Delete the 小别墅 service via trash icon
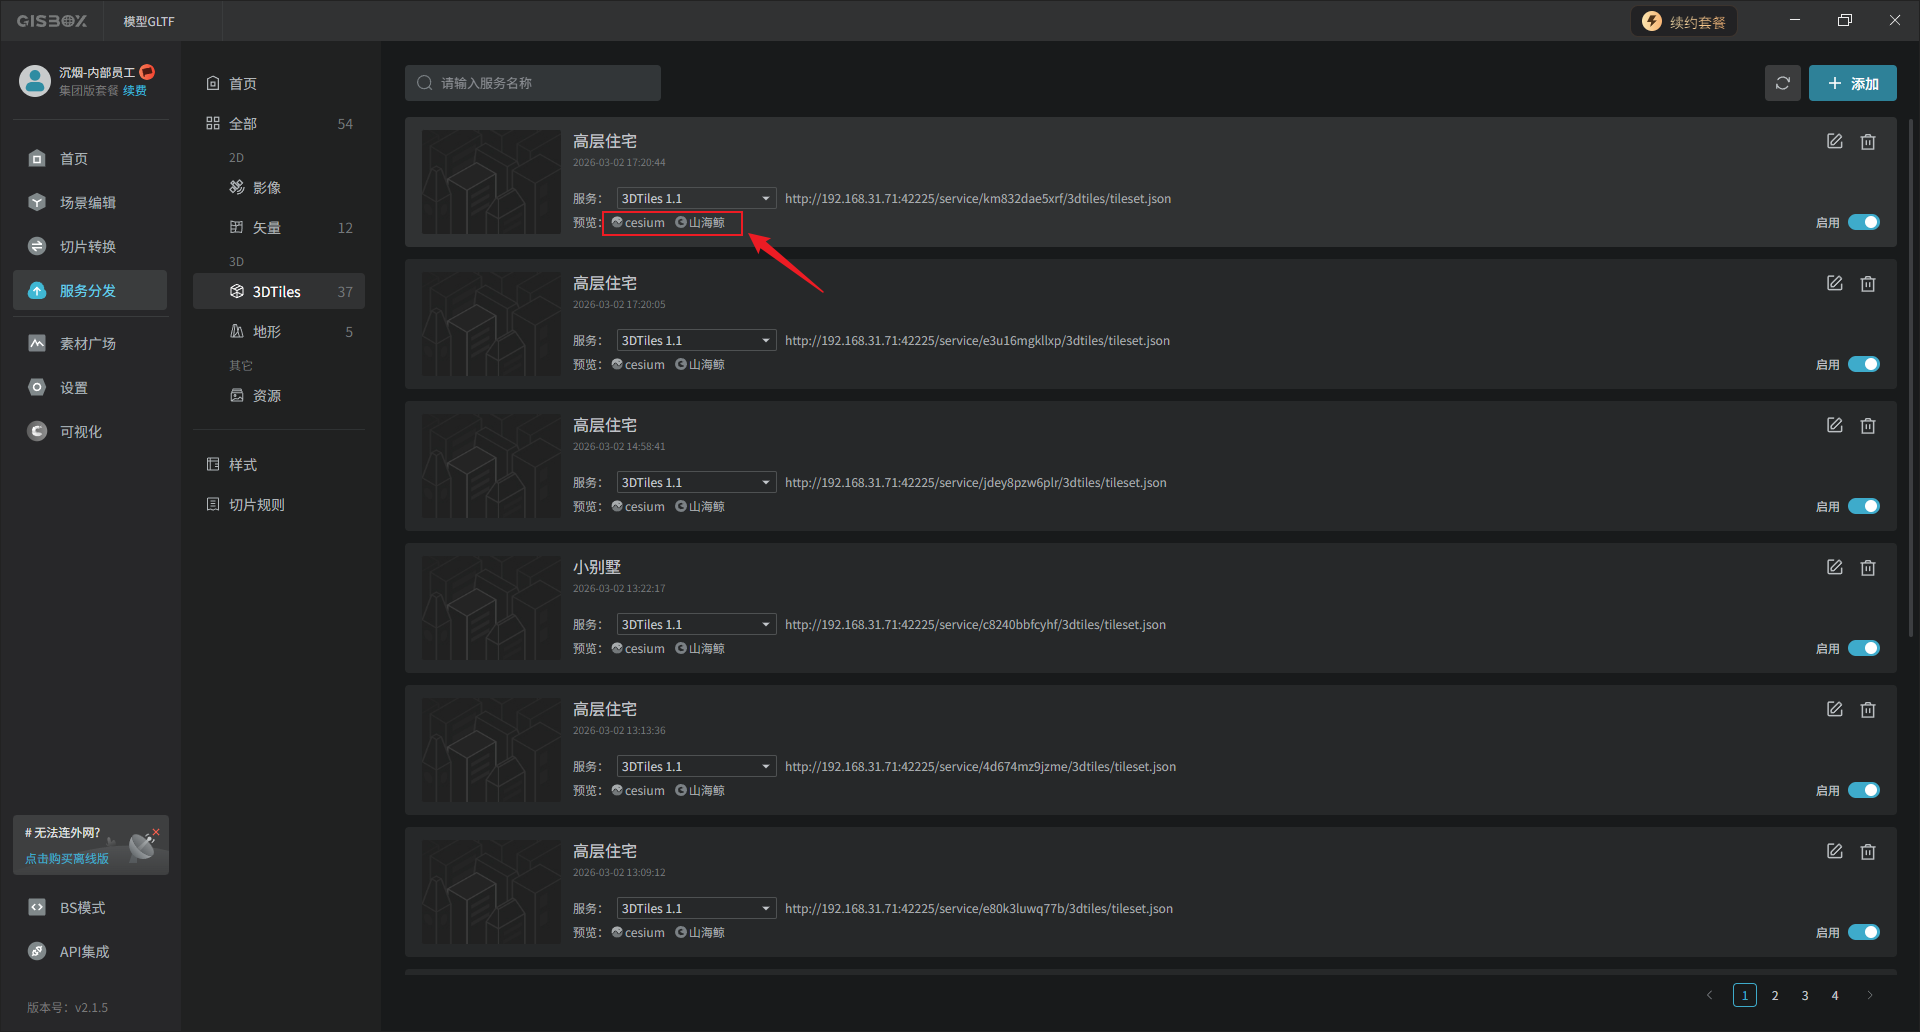 click(1867, 568)
